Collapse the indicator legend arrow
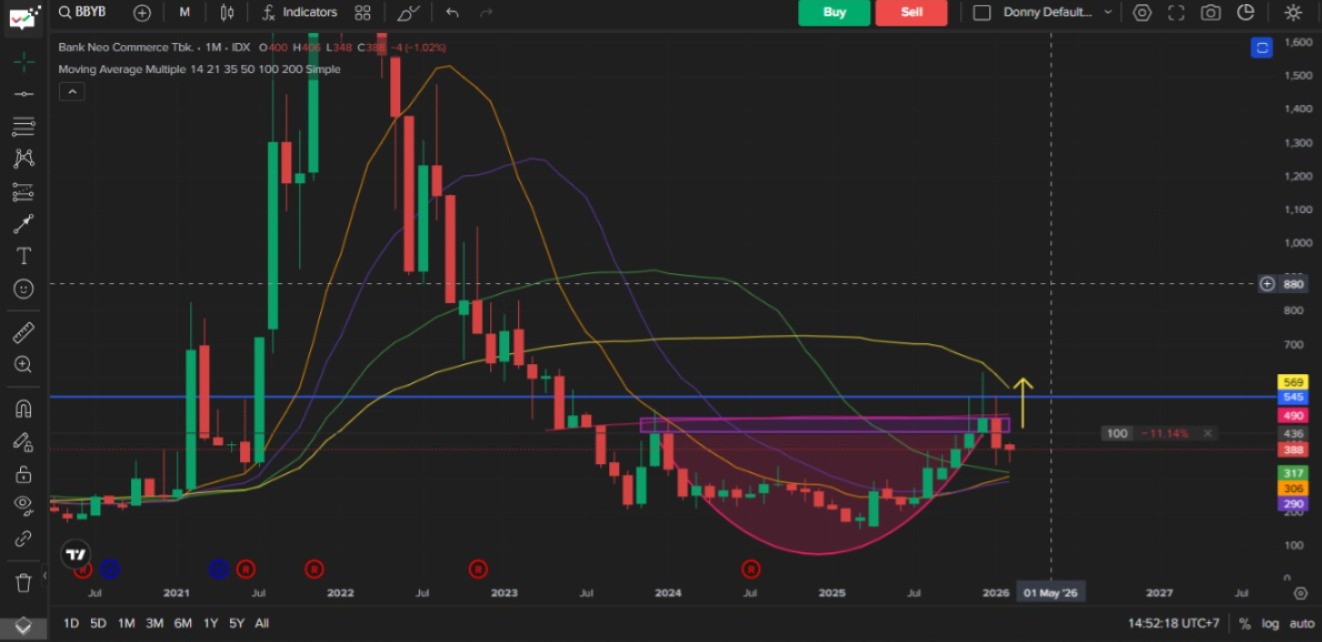Image resolution: width=1322 pixels, height=642 pixels. click(71, 91)
